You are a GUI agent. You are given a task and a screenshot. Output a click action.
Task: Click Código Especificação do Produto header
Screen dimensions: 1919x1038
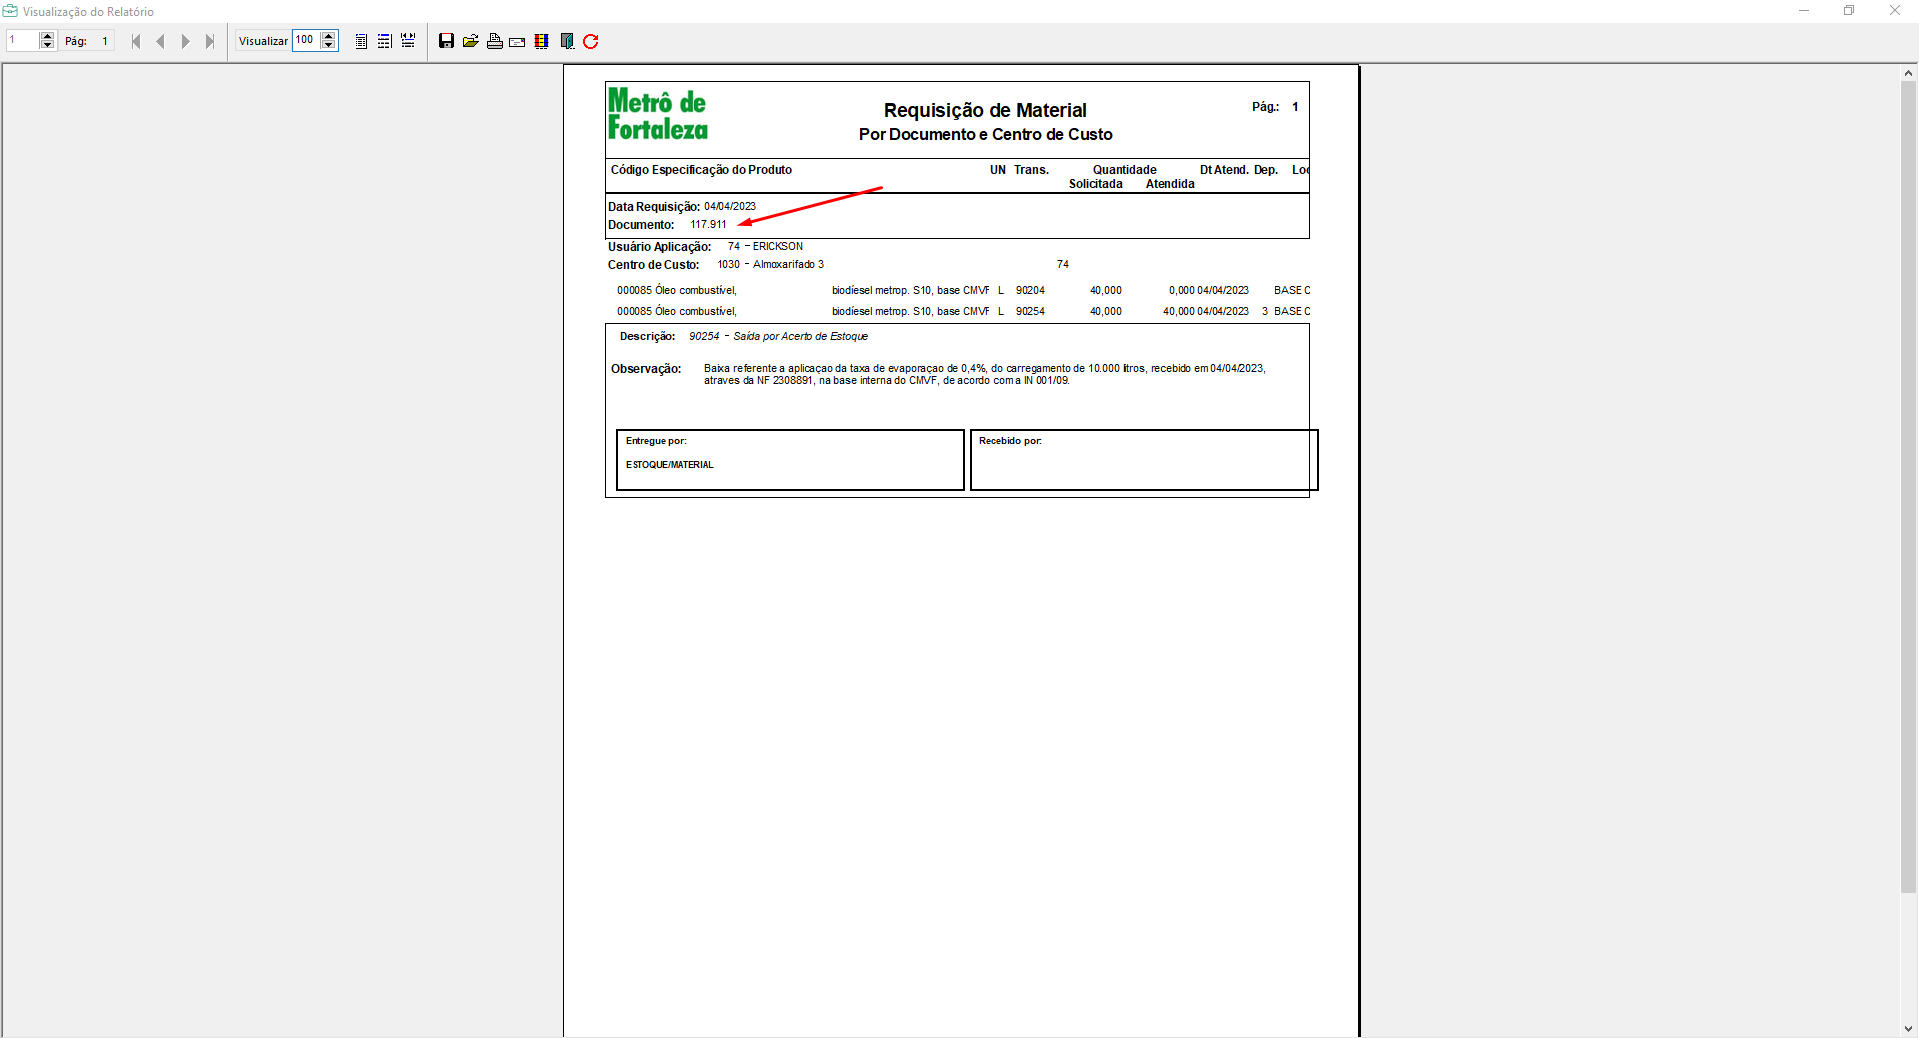point(701,170)
